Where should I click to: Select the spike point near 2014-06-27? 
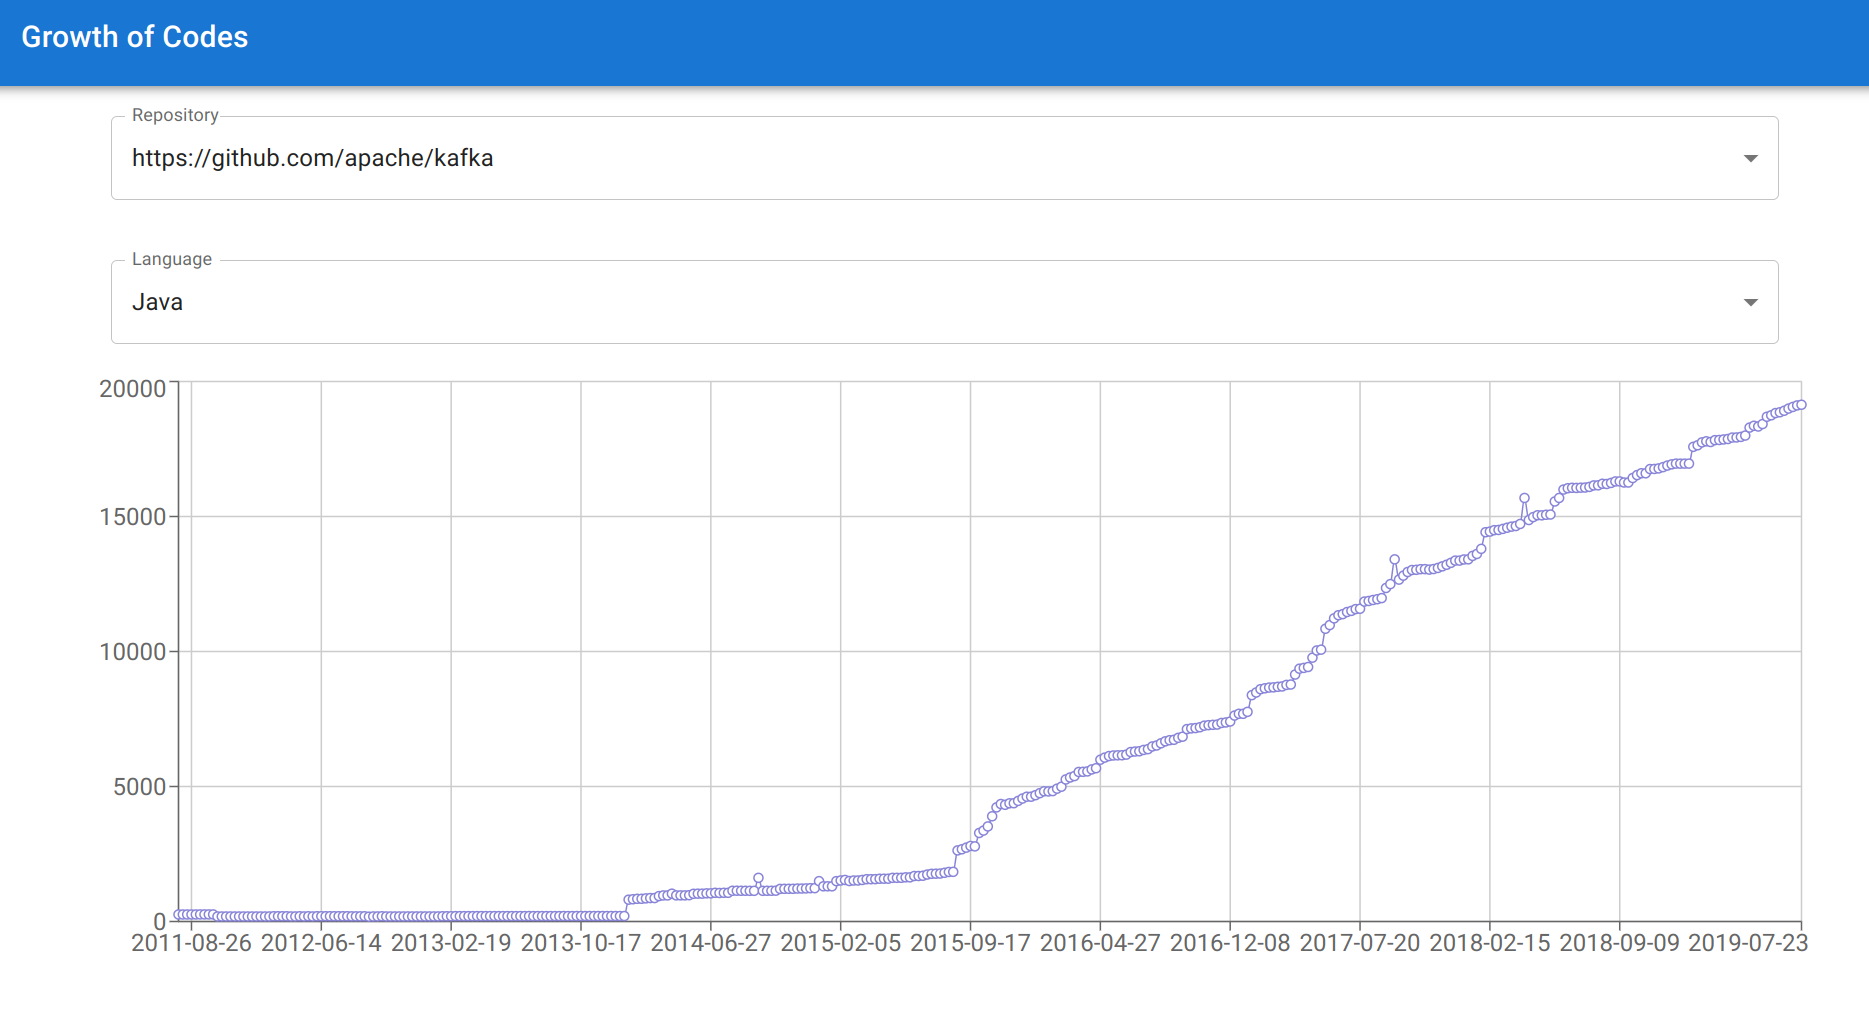757,877
